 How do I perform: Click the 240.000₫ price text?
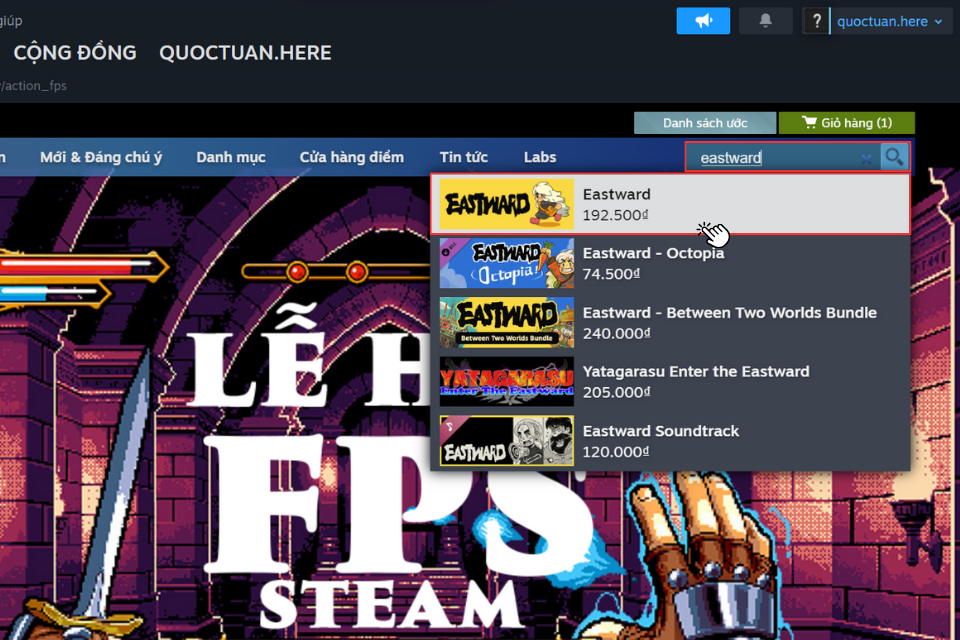616,333
